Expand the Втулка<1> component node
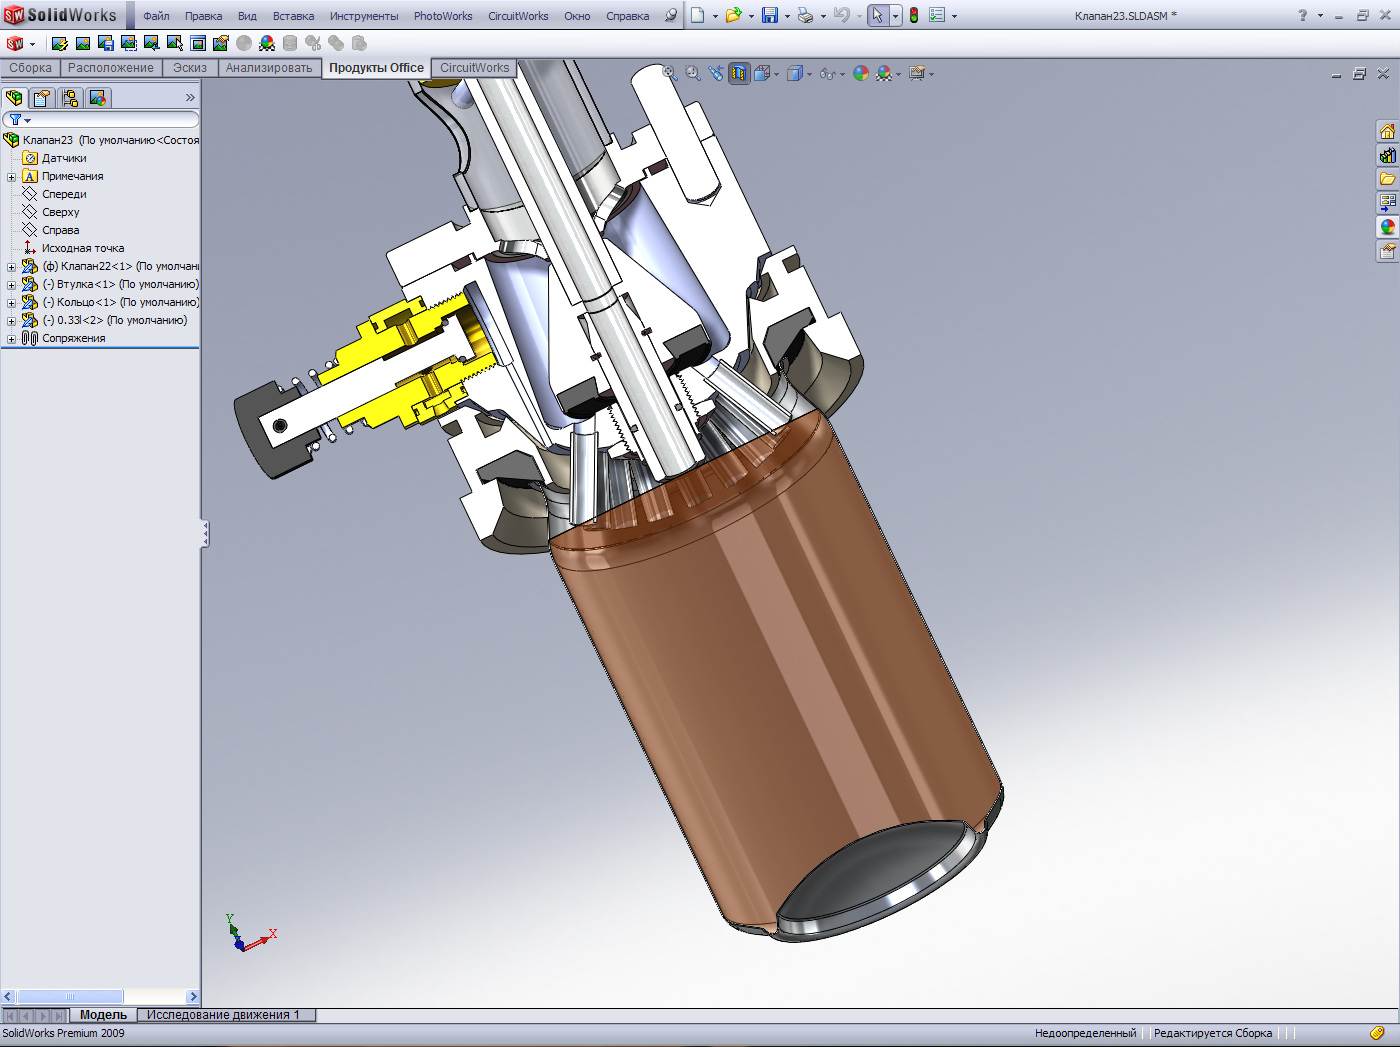Image resolution: width=1400 pixels, height=1047 pixels. 11,285
